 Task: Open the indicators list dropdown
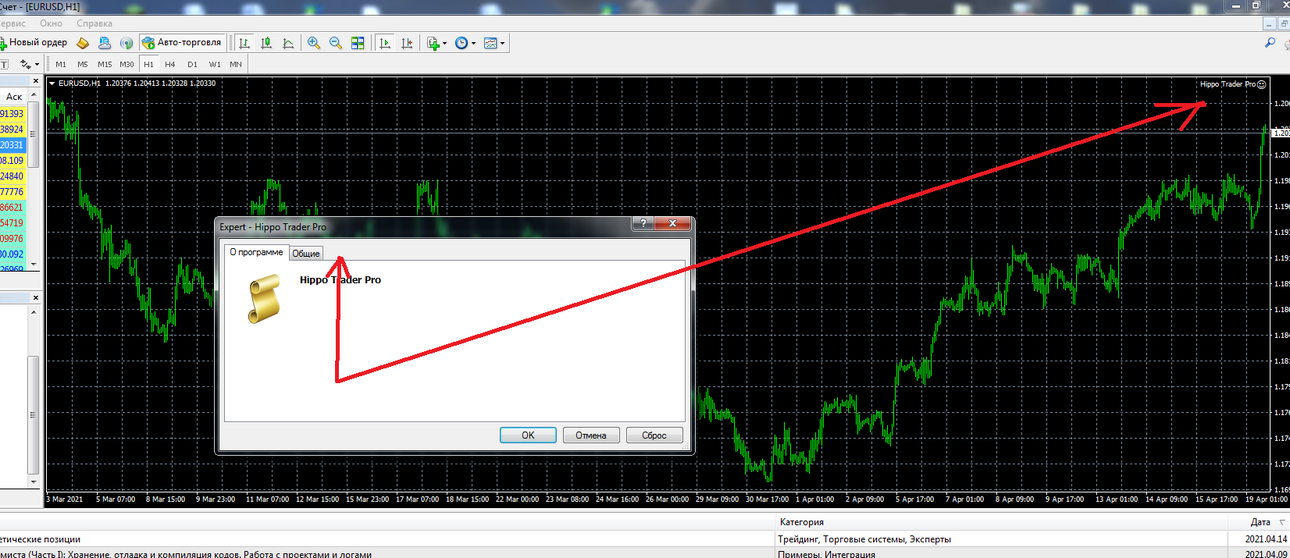pos(436,43)
